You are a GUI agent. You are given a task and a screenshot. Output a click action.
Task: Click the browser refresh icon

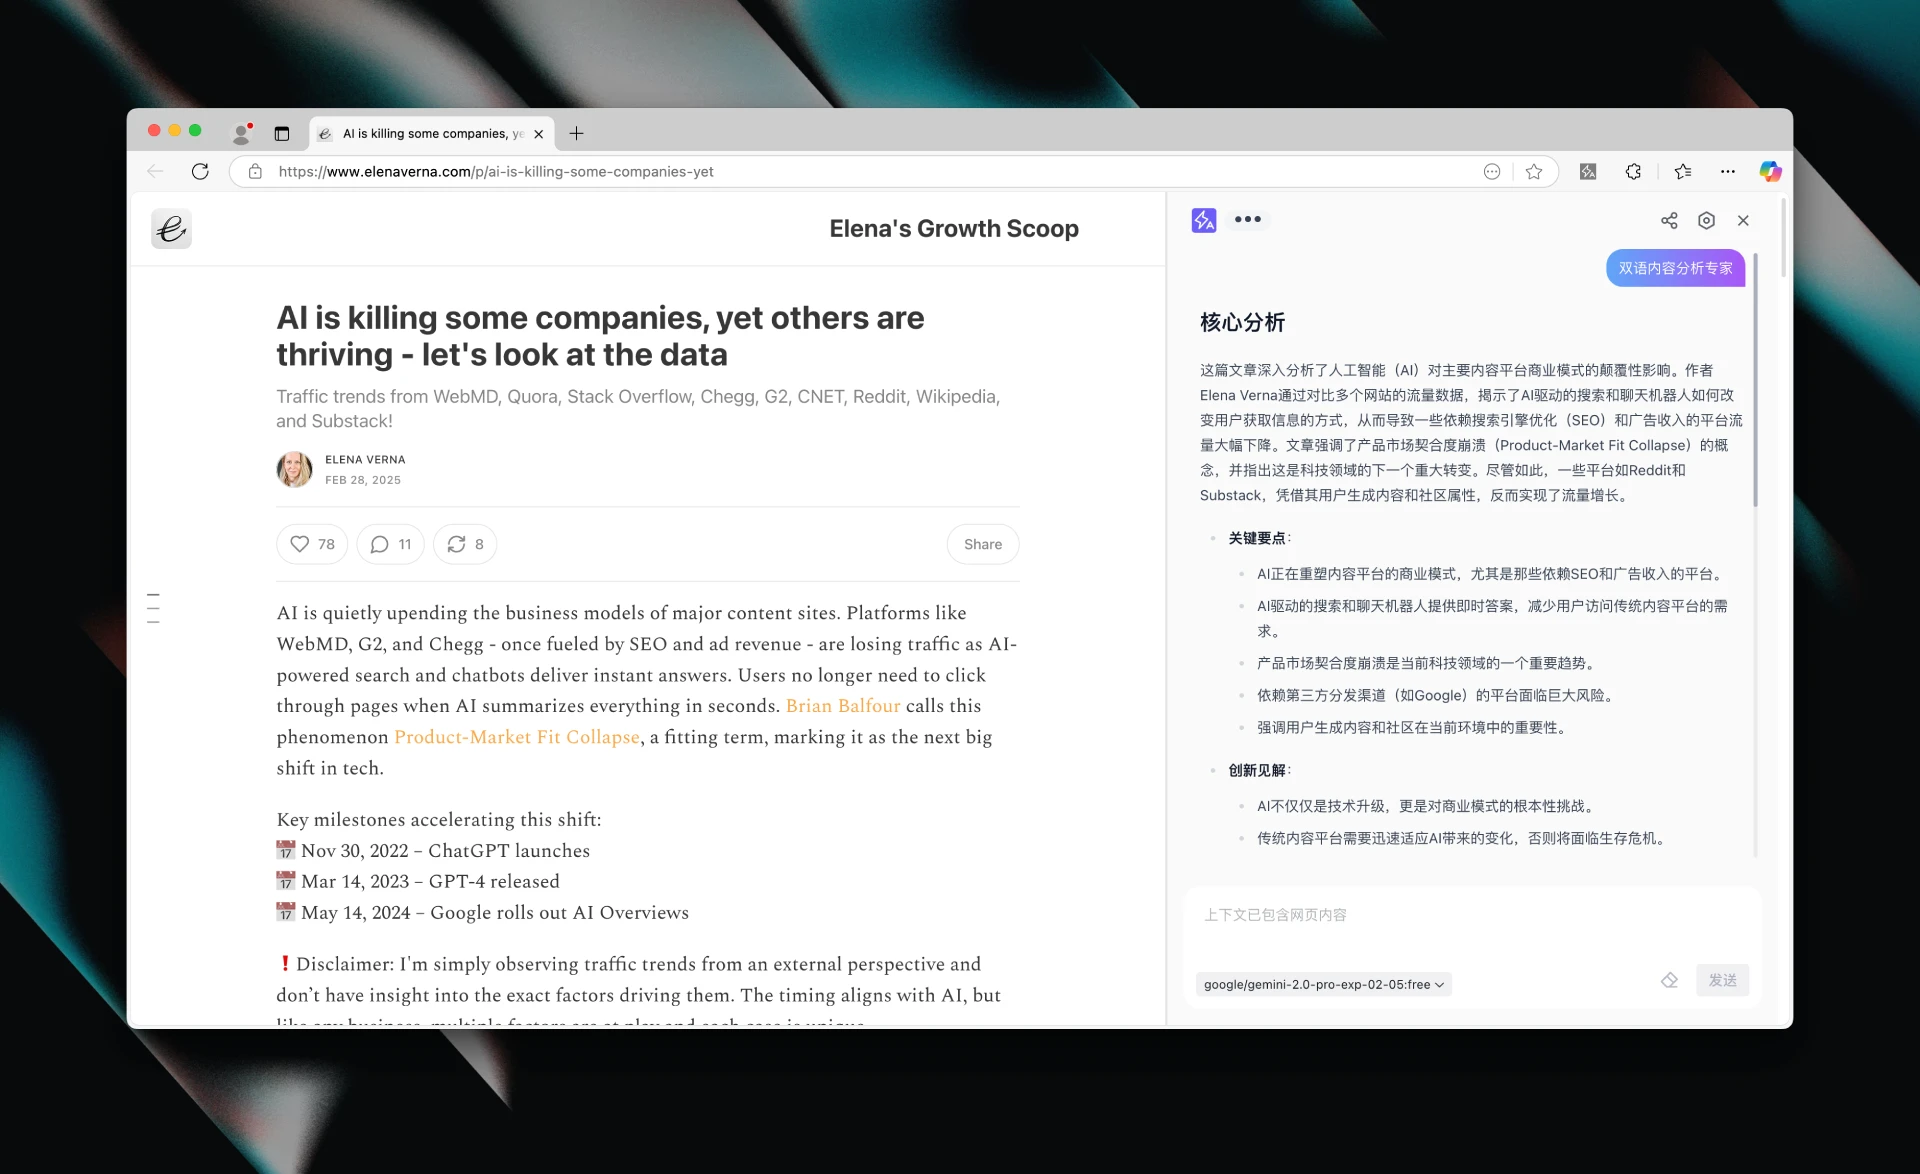pos(200,171)
